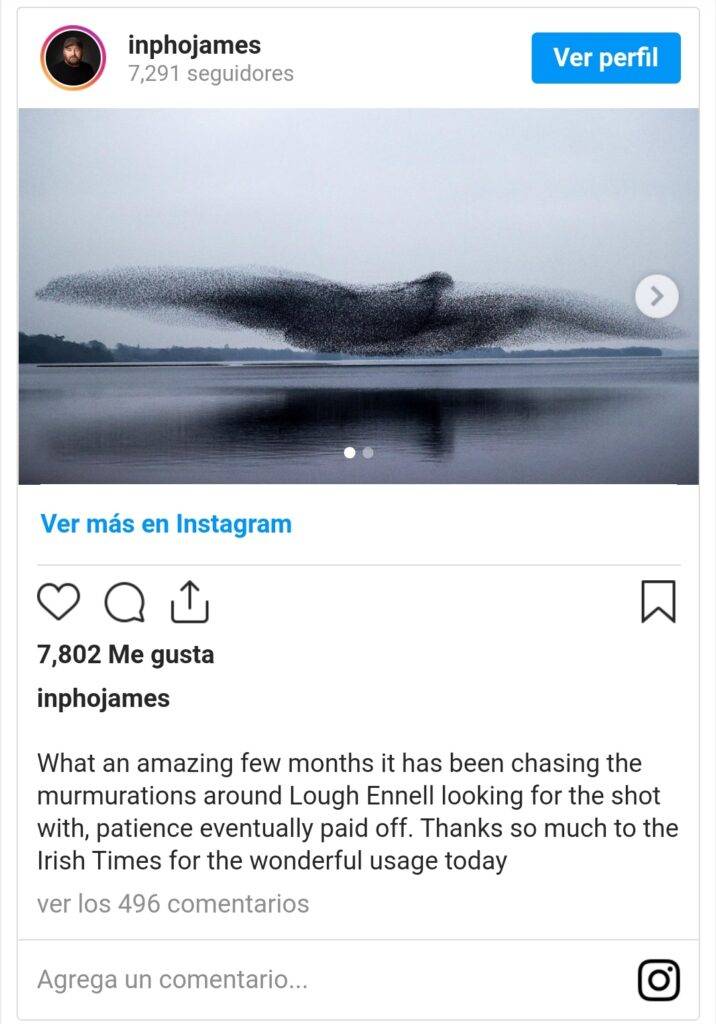Expand ver los 496 comentarios
Viewport: 716px width, 1024px height.
point(173,904)
